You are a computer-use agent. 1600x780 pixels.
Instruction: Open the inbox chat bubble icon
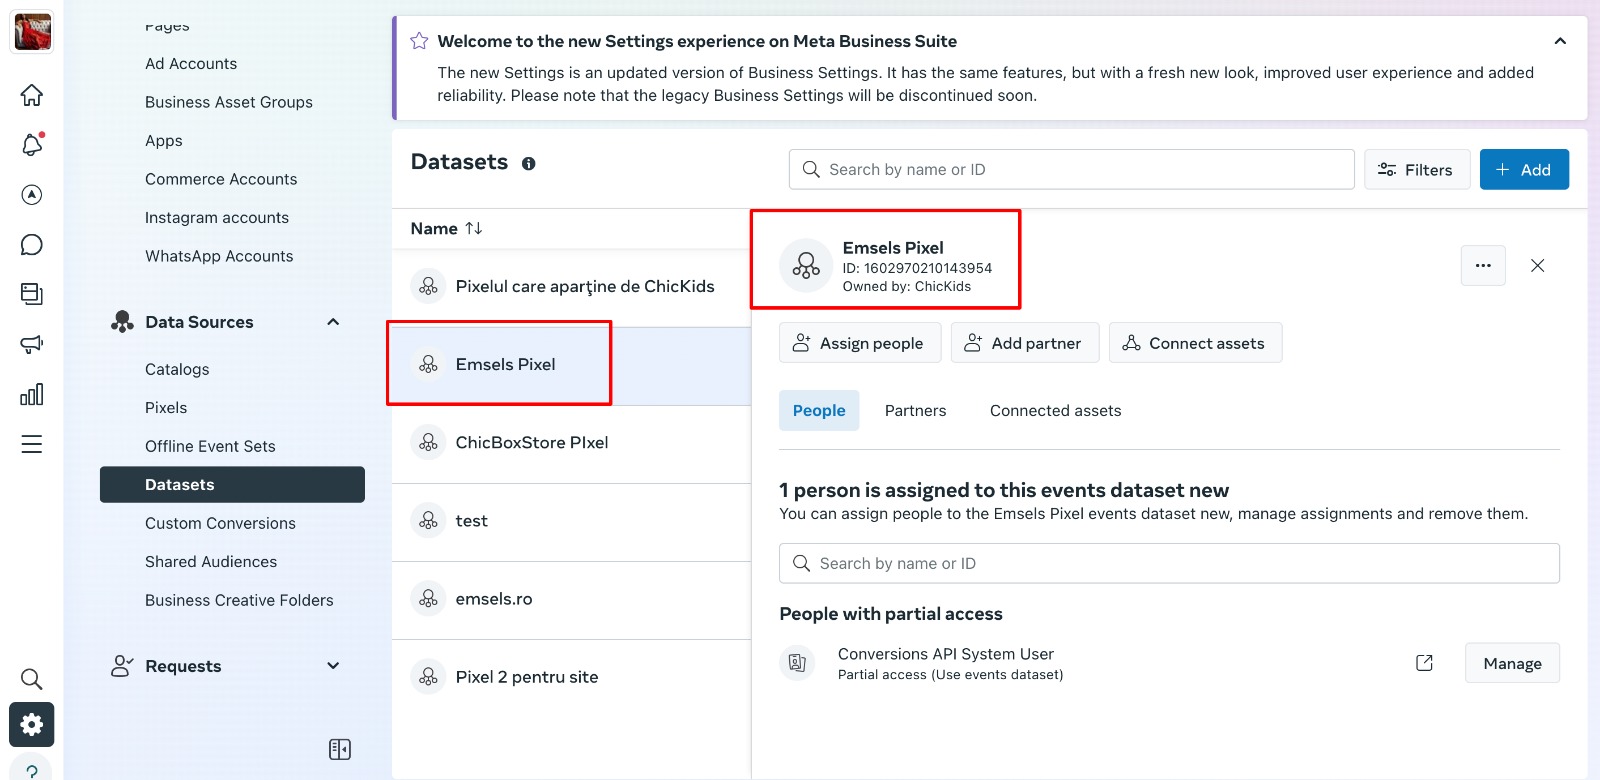pyautogui.click(x=32, y=245)
